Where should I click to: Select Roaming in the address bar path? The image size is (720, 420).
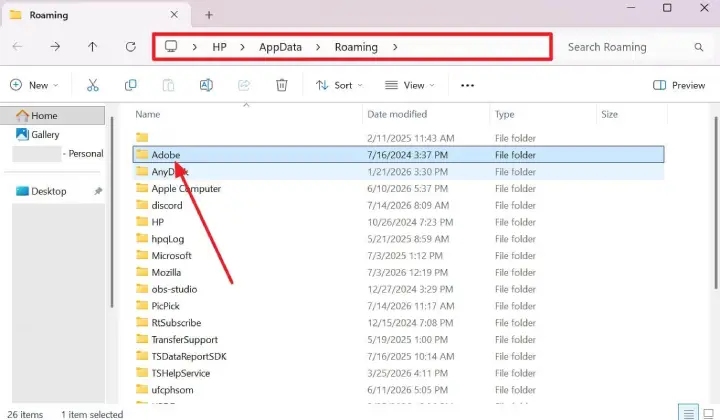pyautogui.click(x=356, y=47)
